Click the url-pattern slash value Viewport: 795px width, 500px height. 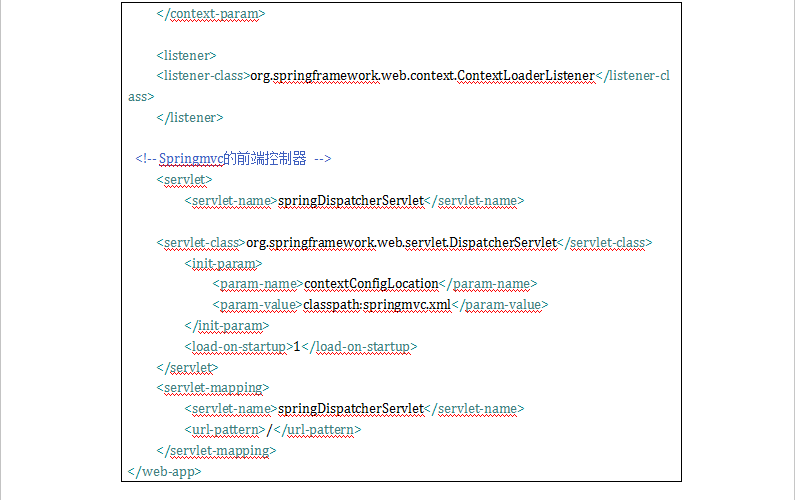point(270,430)
